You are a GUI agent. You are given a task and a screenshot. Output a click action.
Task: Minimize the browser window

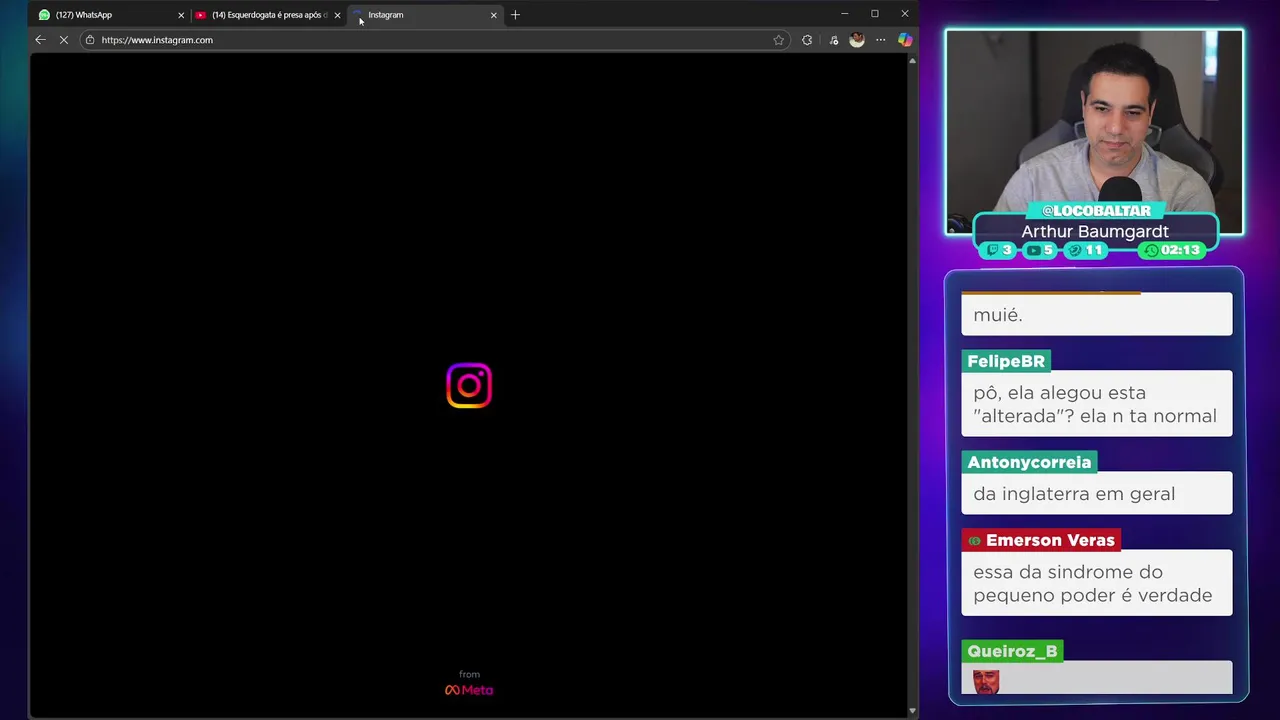pos(844,14)
